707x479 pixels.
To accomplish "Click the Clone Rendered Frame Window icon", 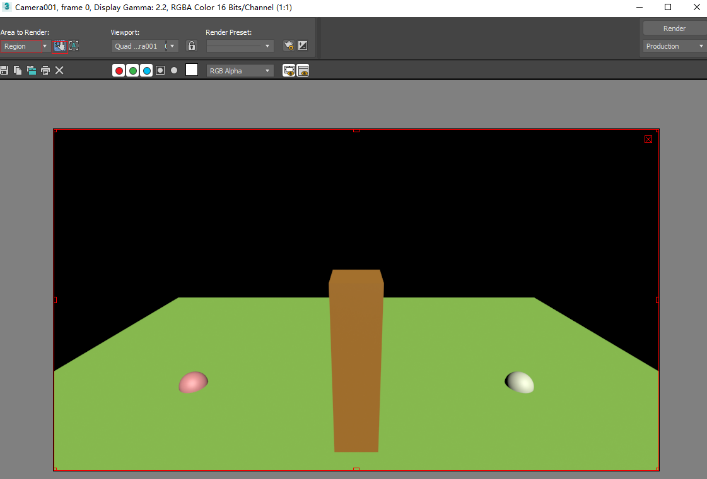I will pyautogui.click(x=31, y=70).
